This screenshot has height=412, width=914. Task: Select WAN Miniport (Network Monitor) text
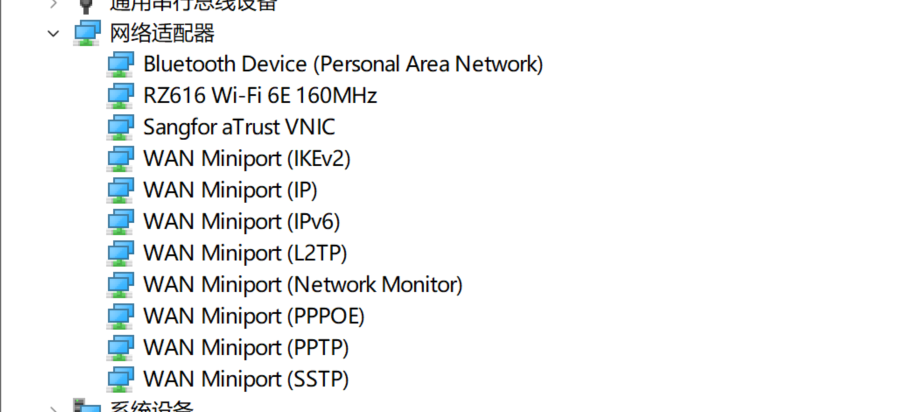[303, 285]
